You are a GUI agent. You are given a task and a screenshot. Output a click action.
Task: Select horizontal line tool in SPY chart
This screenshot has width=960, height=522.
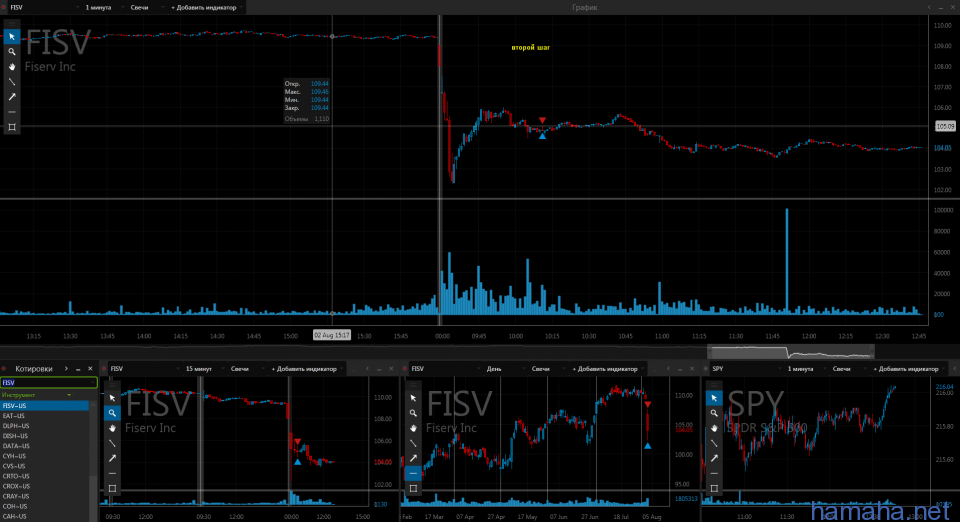[714, 474]
